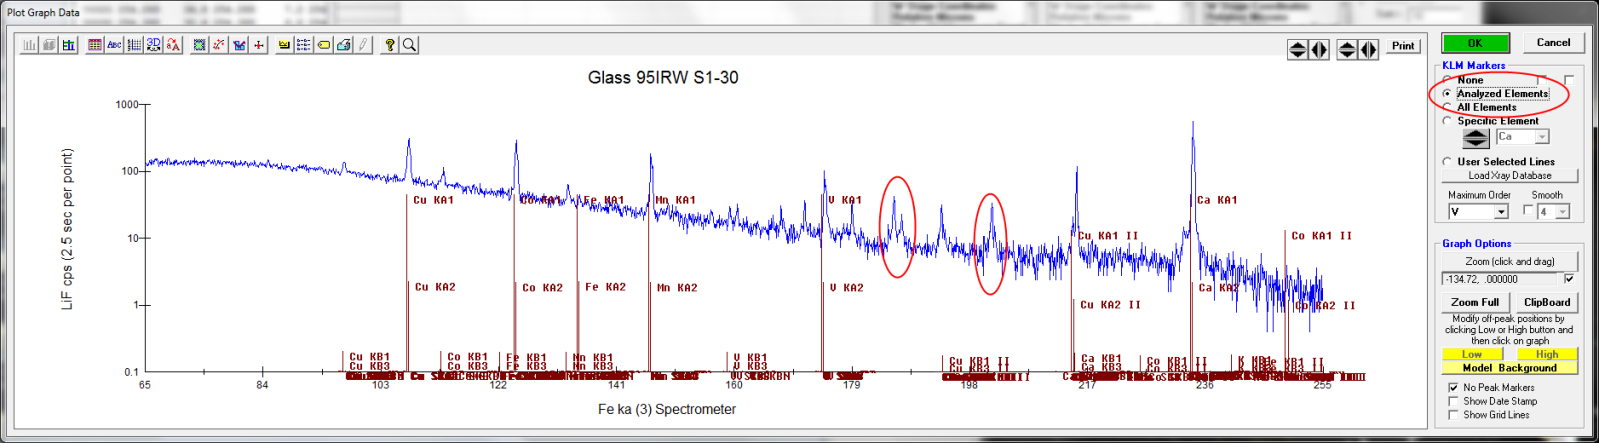Click the 3D view toolbar icon
Screen dimensions: 1599x443
(153, 45)
